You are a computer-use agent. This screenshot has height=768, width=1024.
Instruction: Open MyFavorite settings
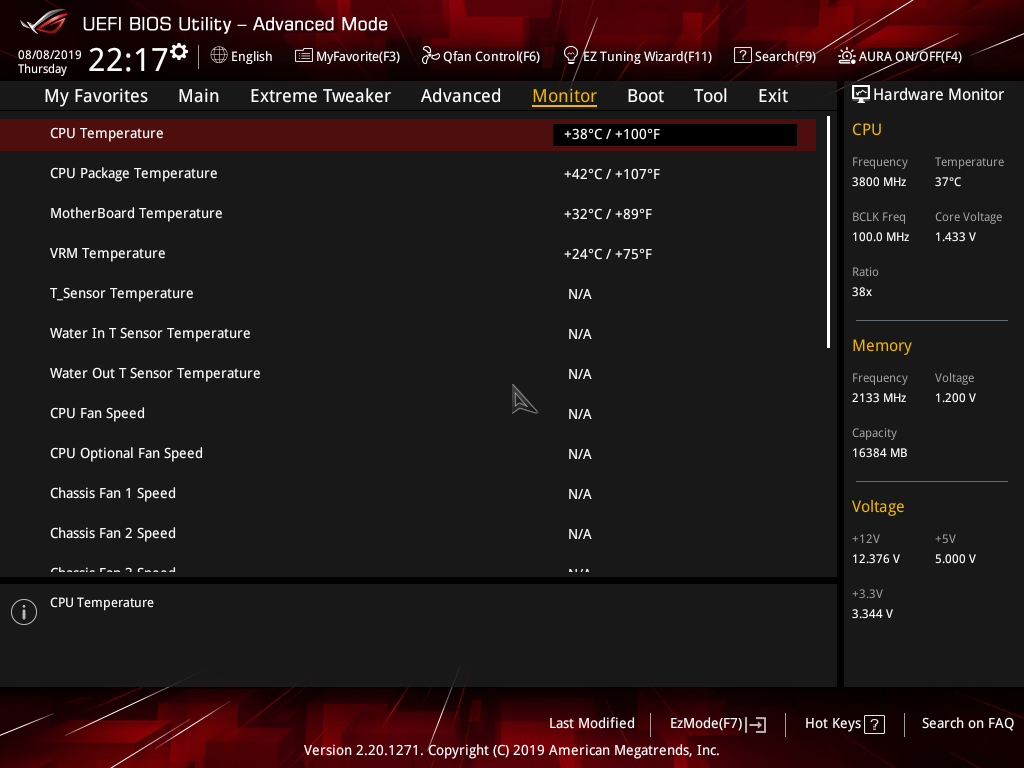[x=347, y=56]
